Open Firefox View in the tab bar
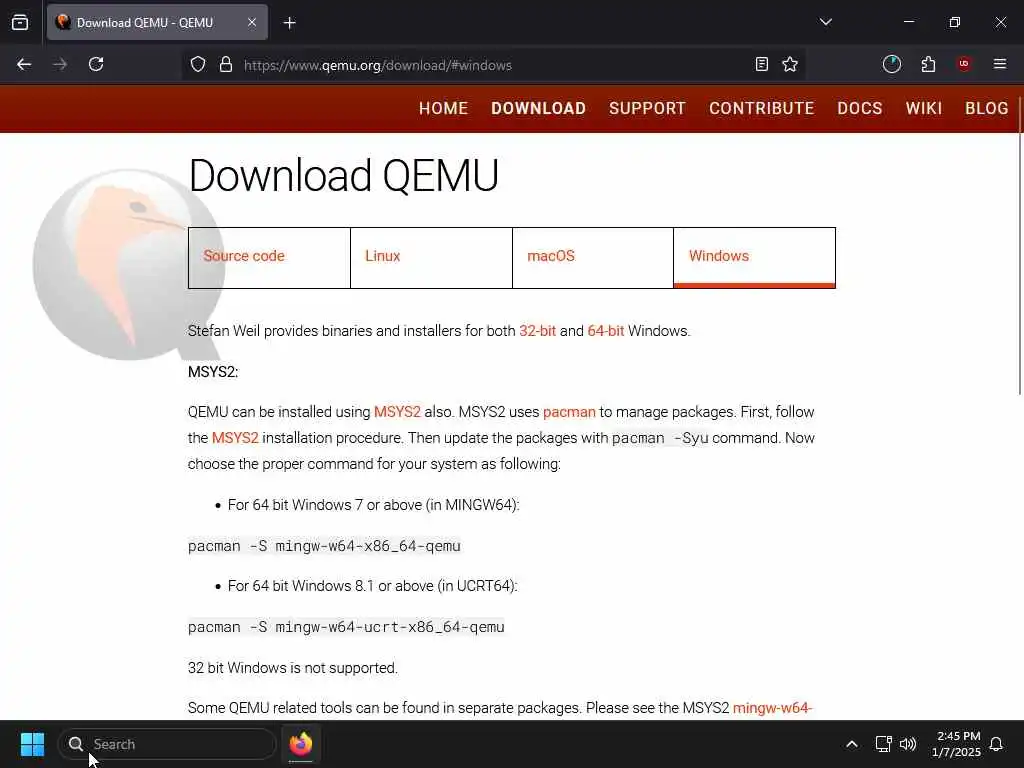 (20, 22)
